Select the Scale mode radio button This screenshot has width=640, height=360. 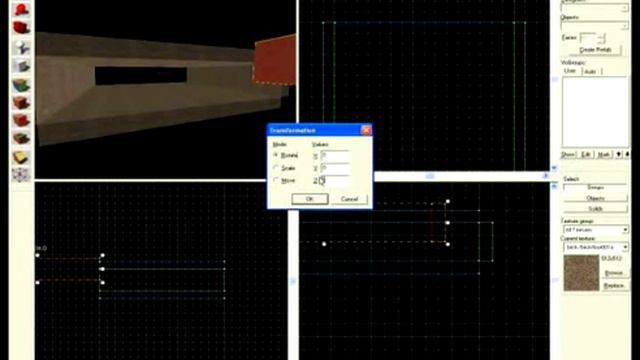276,168
